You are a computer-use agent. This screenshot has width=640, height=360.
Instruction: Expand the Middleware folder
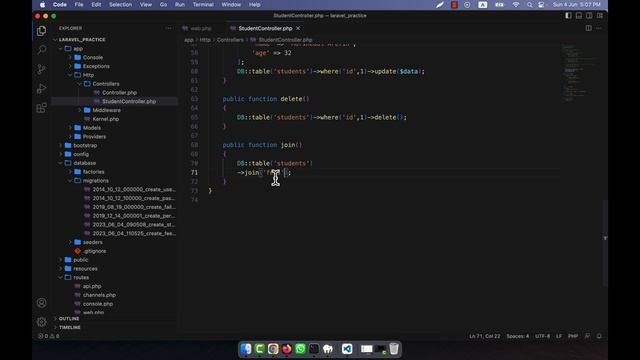pos(106,110)
